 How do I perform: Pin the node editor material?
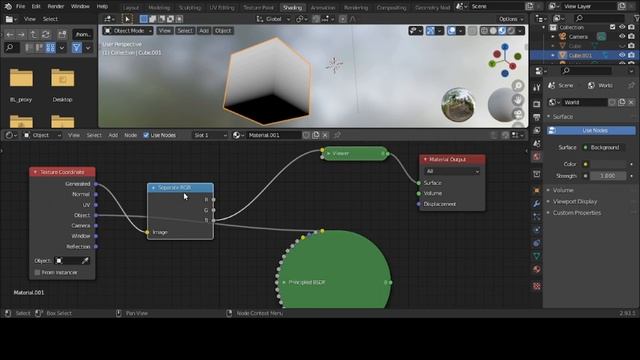(x=337, y=135)
